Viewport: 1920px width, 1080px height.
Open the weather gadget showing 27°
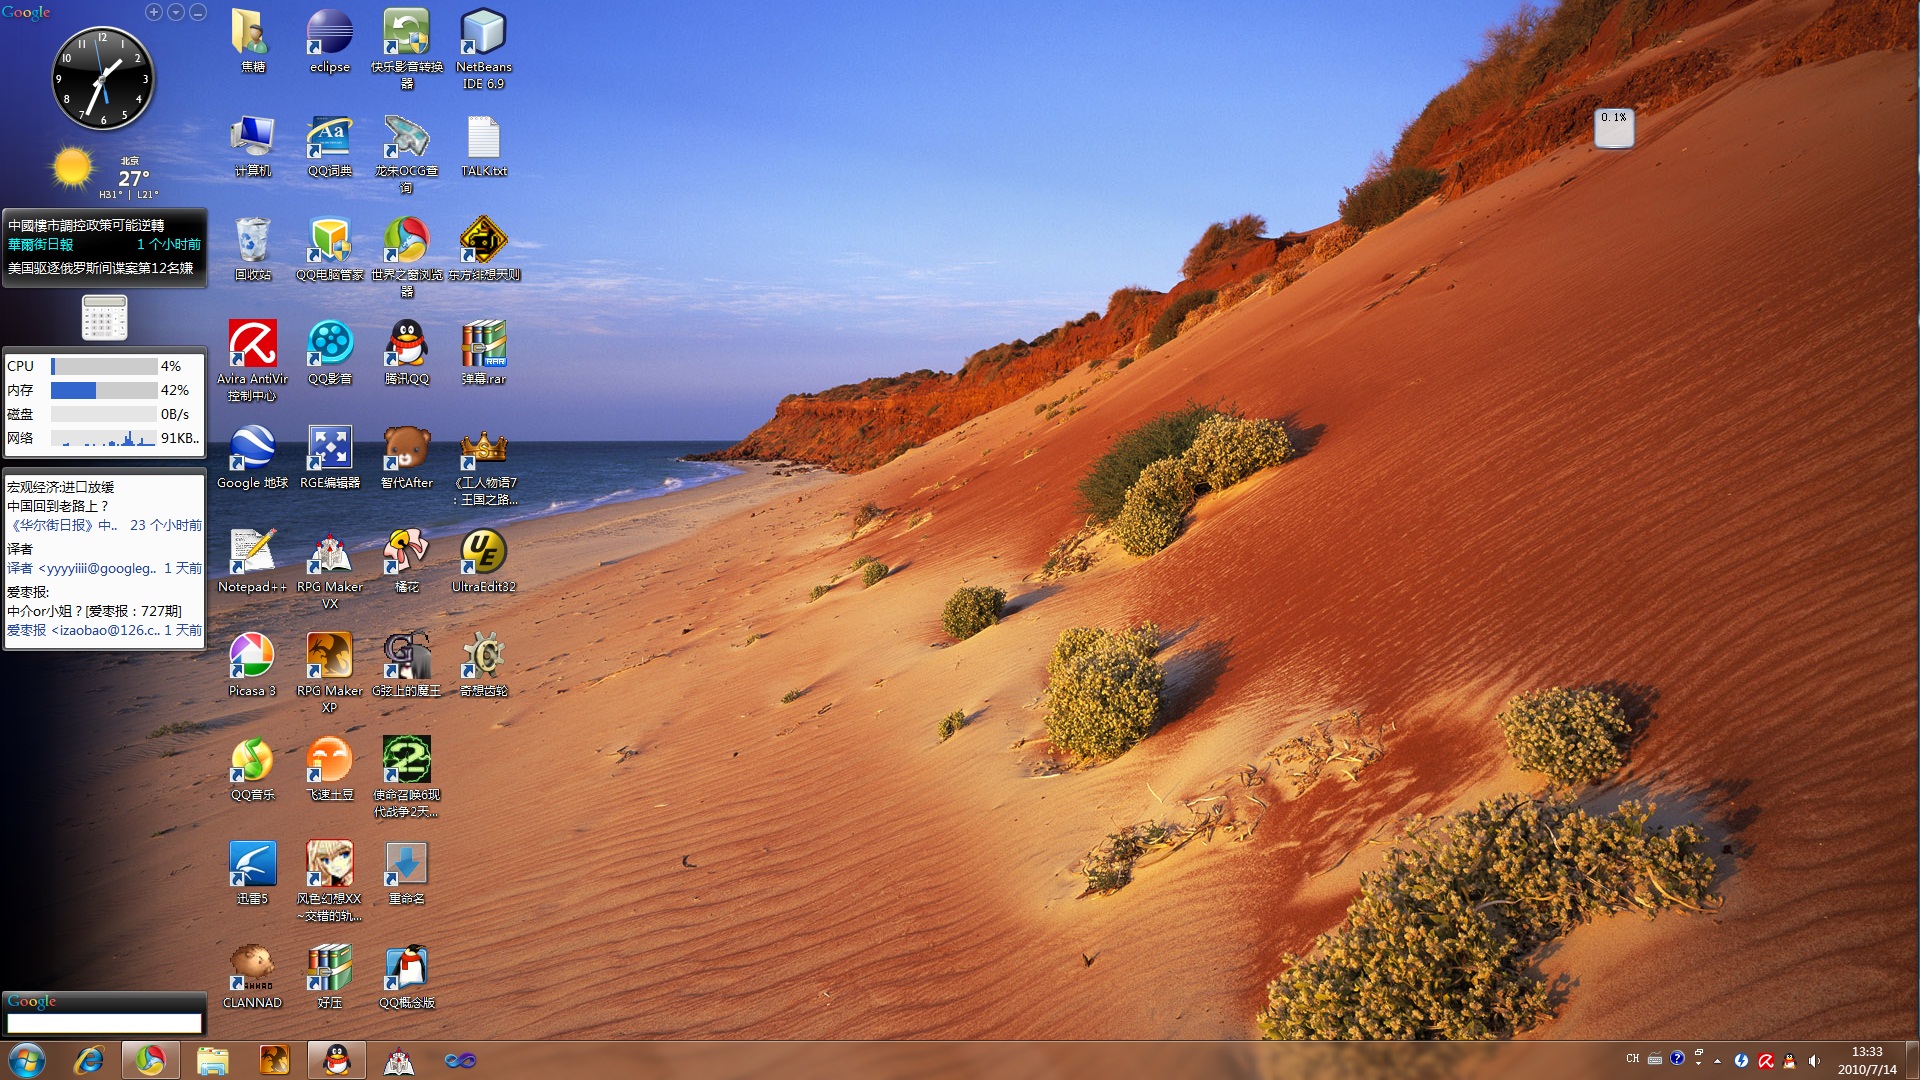tap(104, 172)
